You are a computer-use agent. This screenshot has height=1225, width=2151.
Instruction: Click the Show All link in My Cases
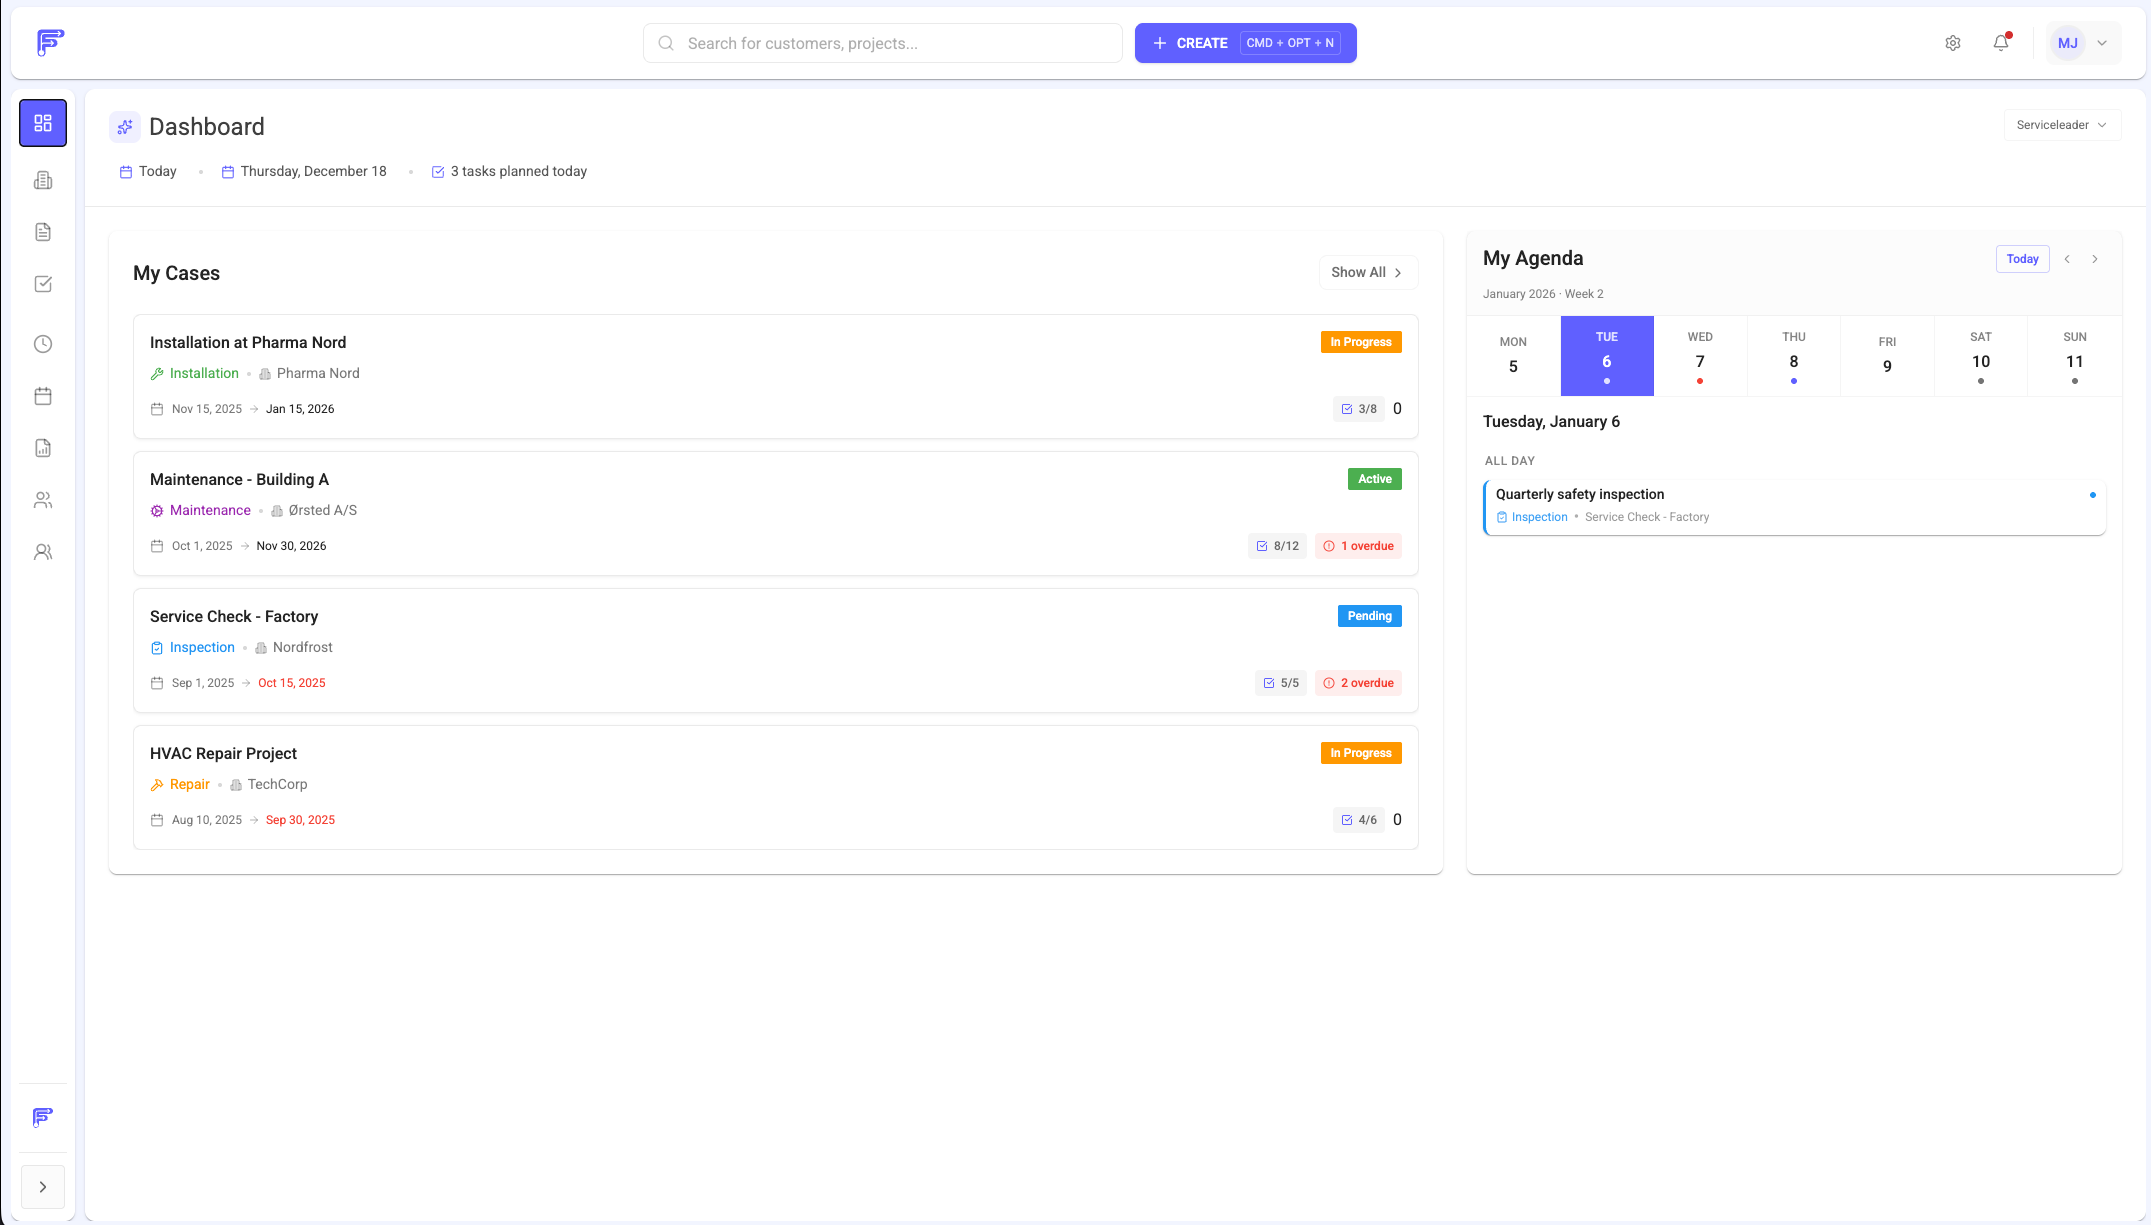(x=1367, y=272)
